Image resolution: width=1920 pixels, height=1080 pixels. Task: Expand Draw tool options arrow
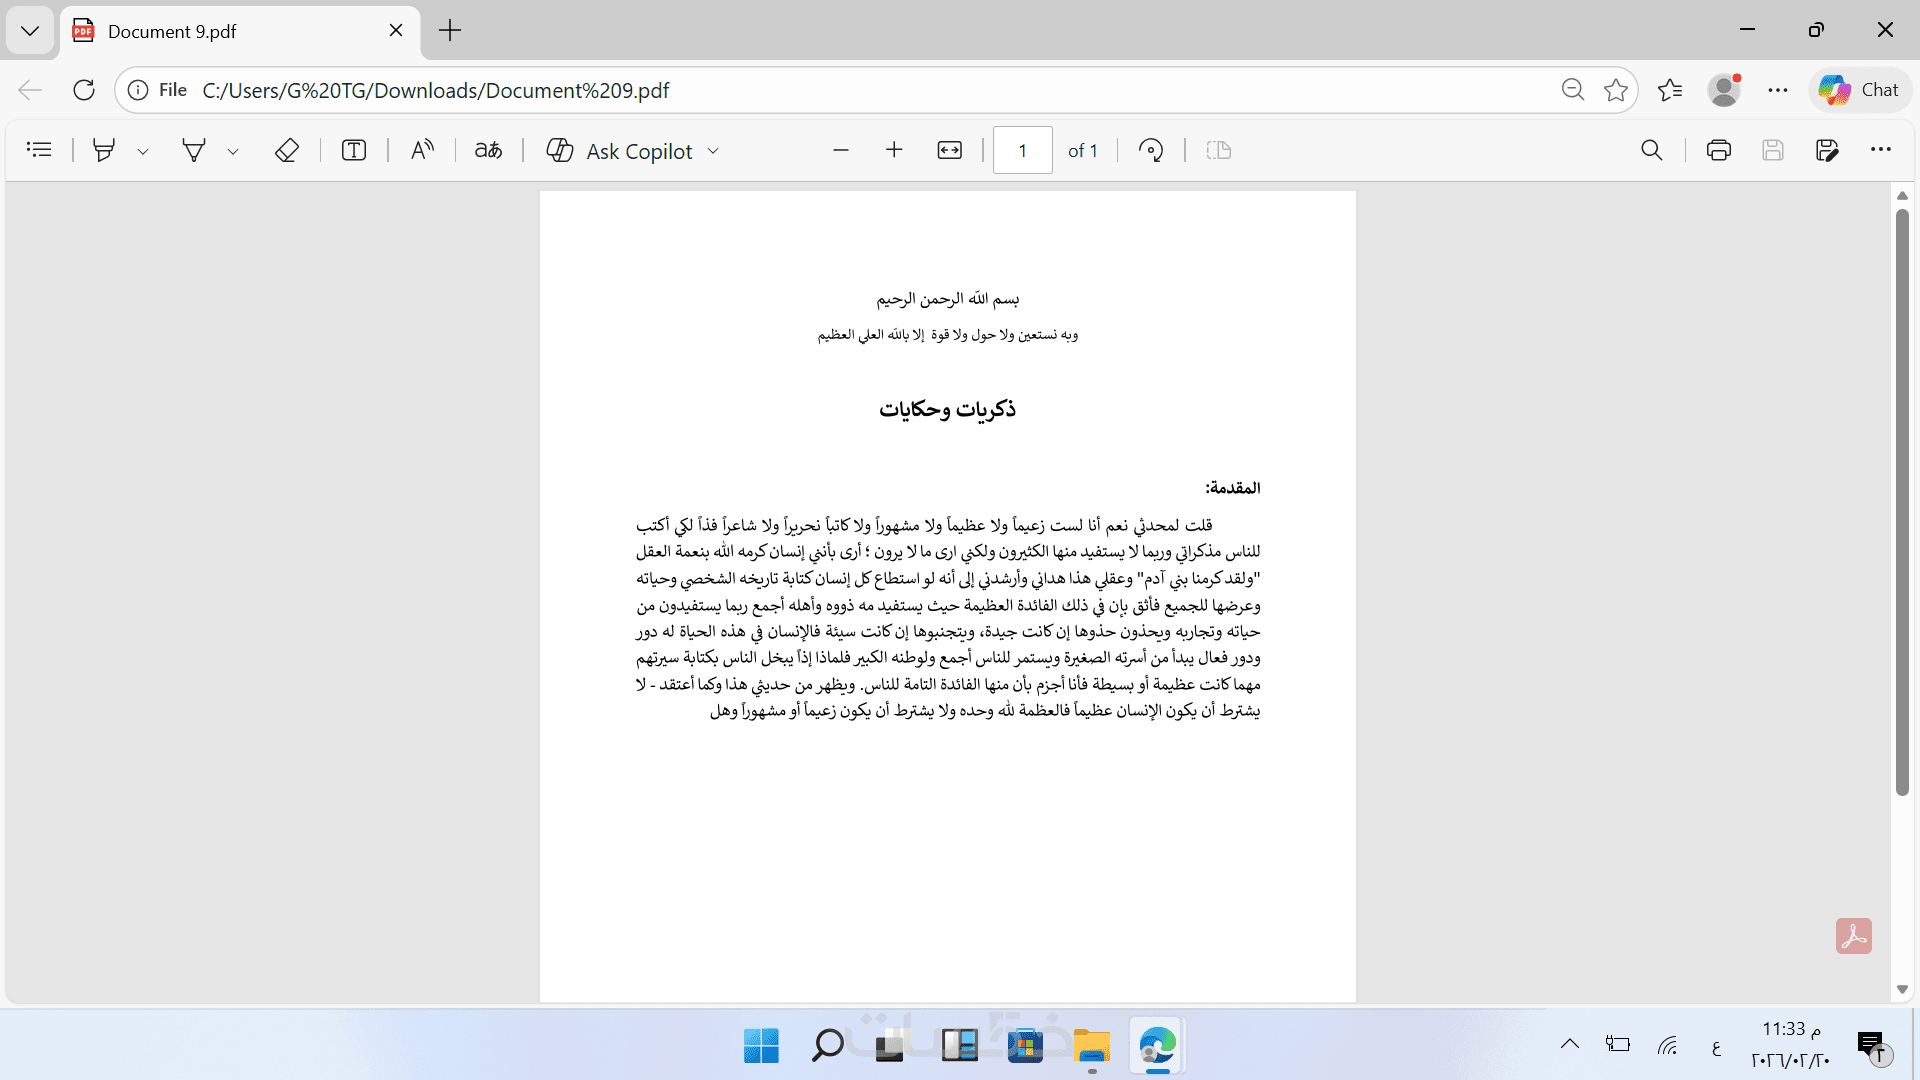[233, 152]
